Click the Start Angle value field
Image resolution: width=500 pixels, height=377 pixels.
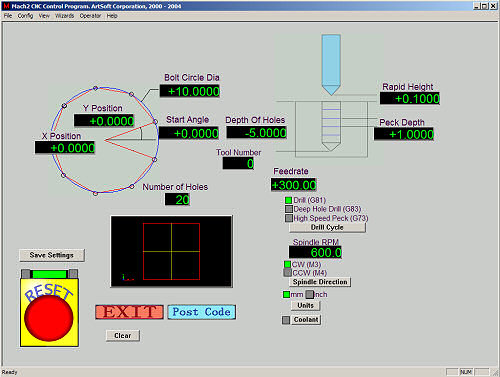(189, 133)
